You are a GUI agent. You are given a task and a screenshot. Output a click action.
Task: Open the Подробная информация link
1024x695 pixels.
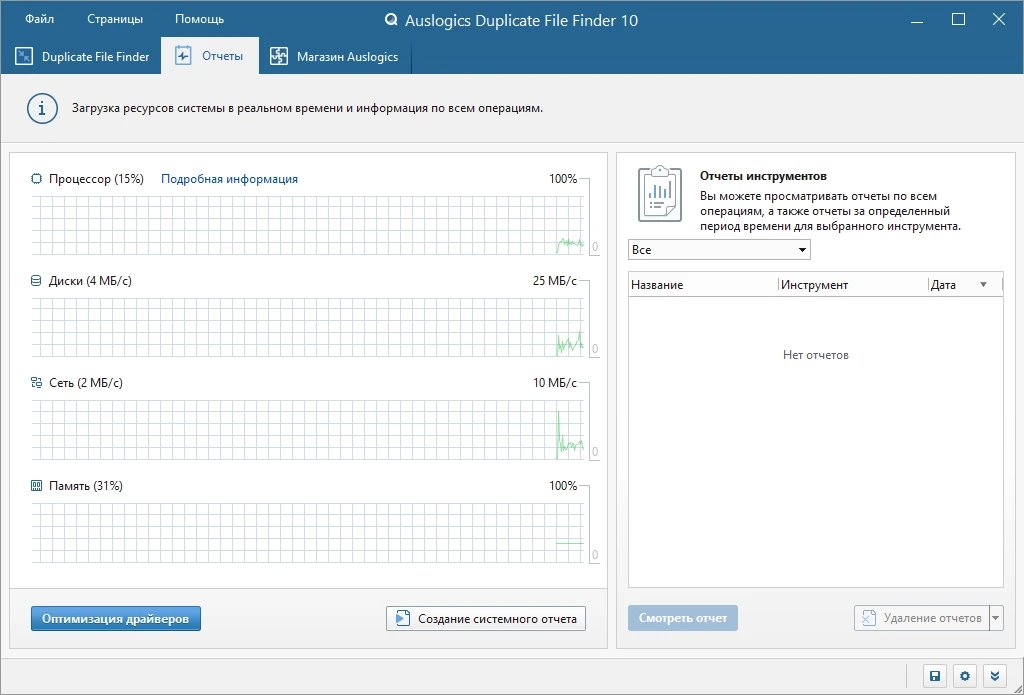pos(229,179)
